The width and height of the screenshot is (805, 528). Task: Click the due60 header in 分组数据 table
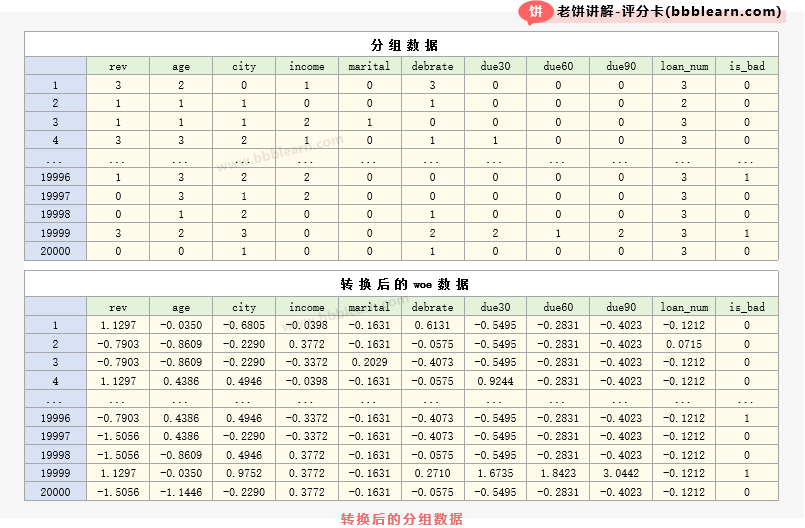tap(558, 66)
